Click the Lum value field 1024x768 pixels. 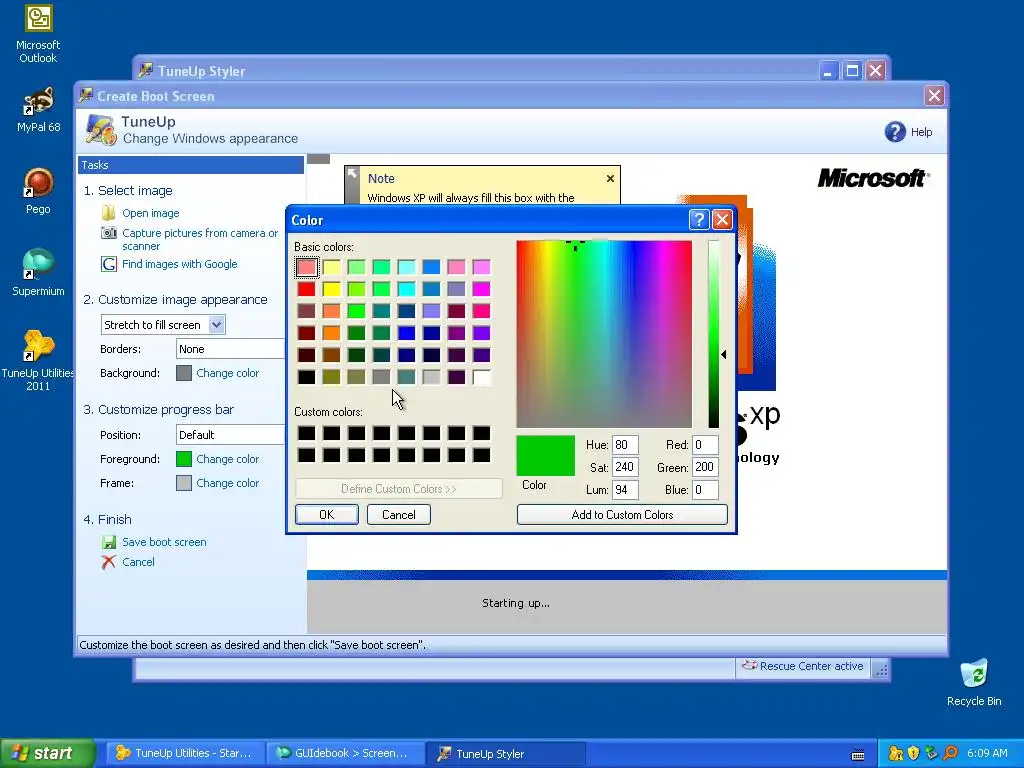pyautogui.click(x=625, y=490)
